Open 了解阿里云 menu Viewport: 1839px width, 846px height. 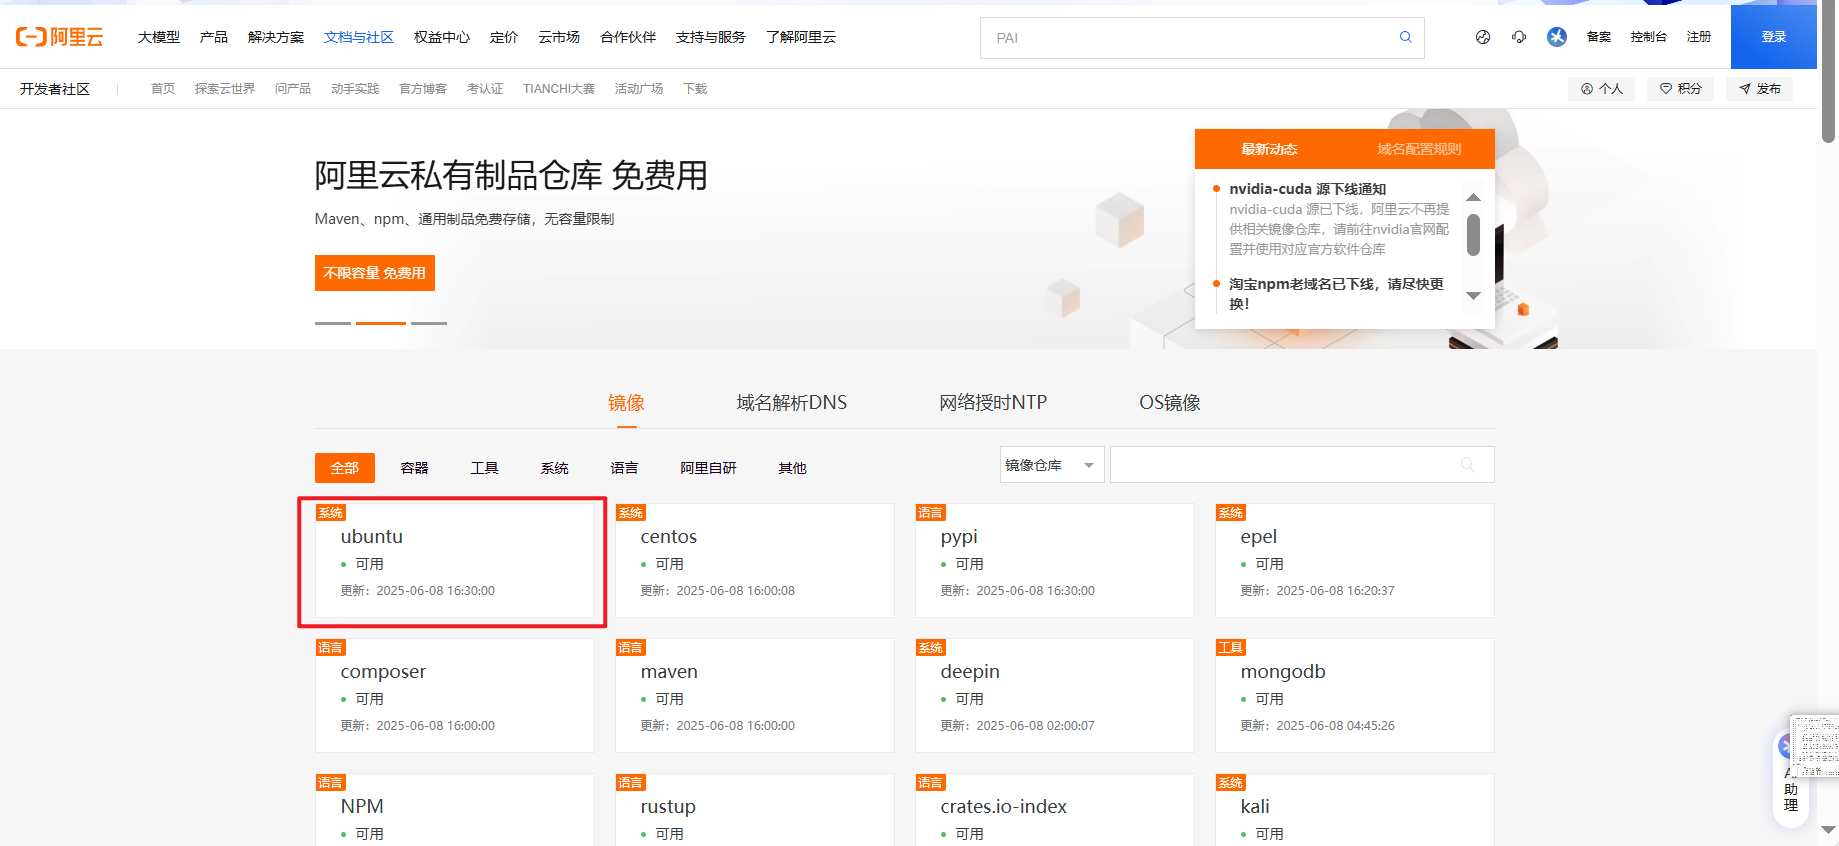801,37
